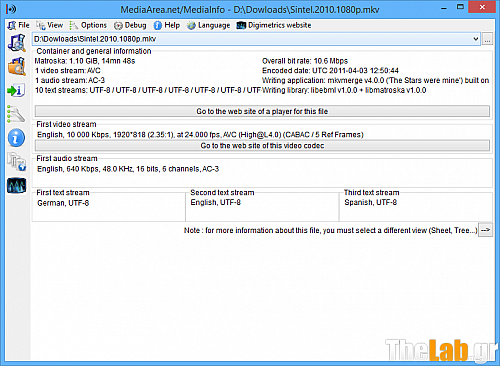
Task: Click the 'Writing application: mkvmerge' text
Action: [376, 80]
